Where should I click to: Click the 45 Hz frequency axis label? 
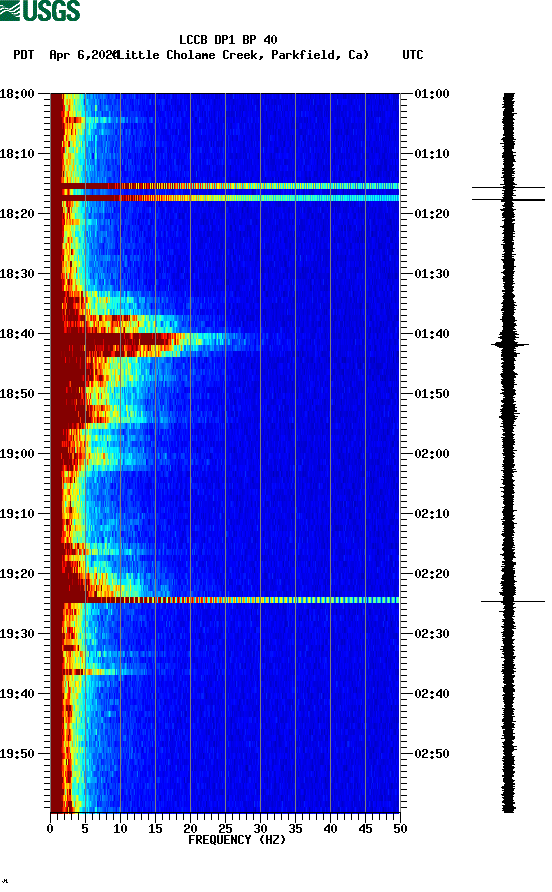click(365, 829)
